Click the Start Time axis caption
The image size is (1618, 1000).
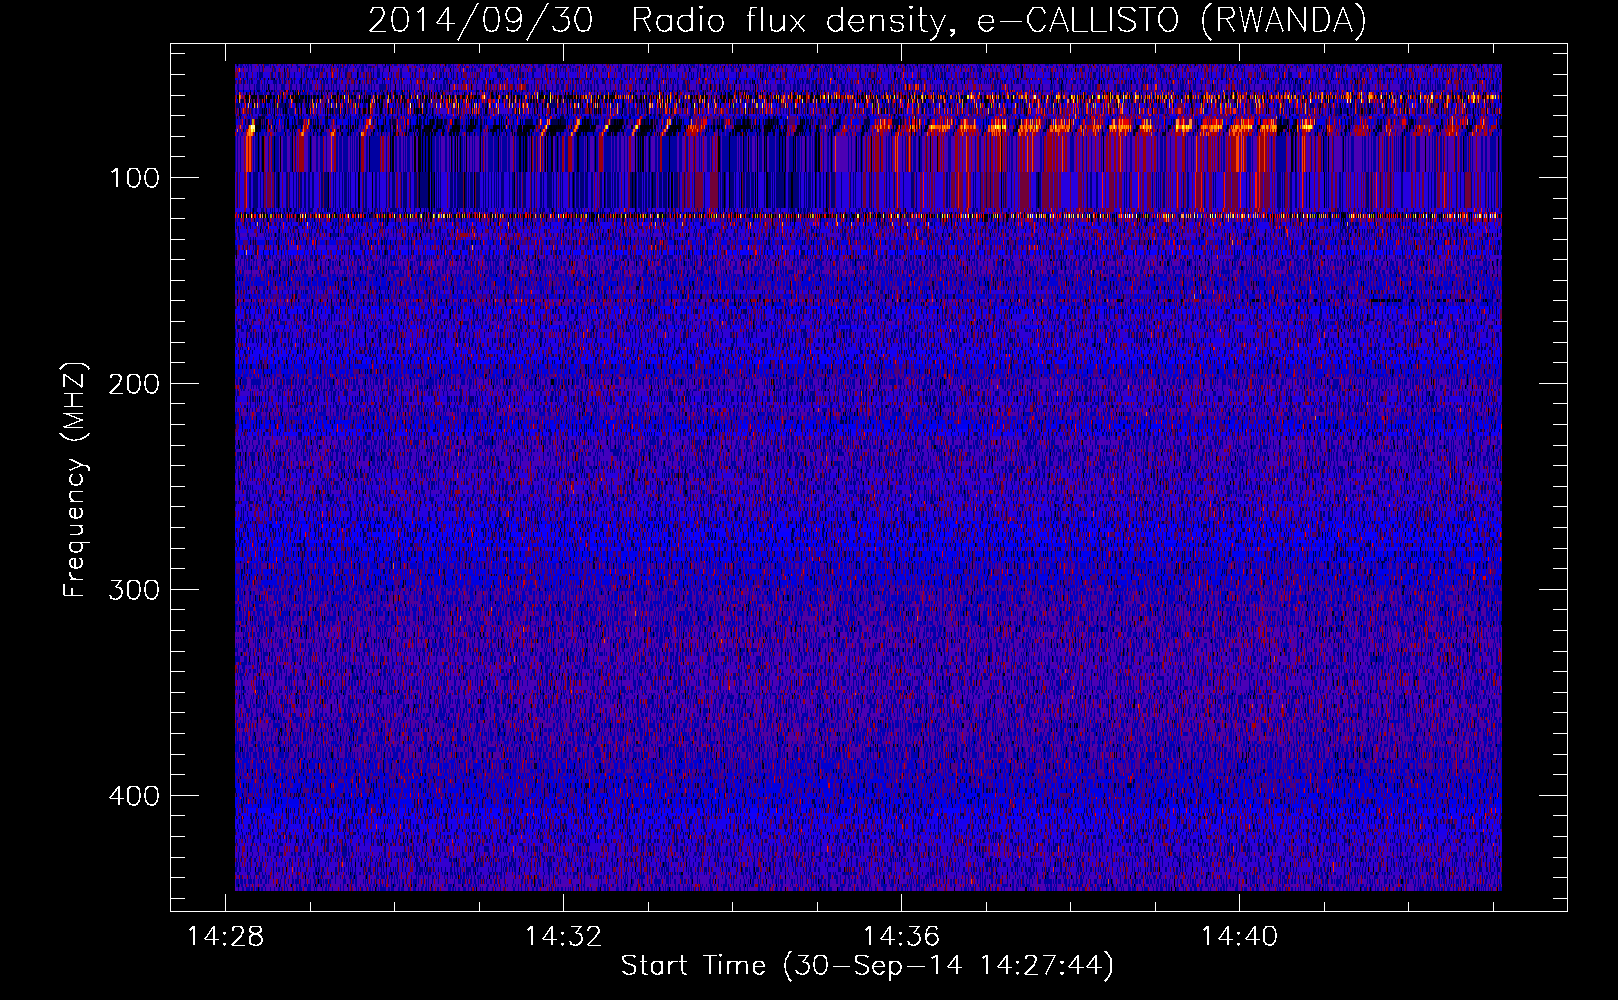(x=867, y=966)
